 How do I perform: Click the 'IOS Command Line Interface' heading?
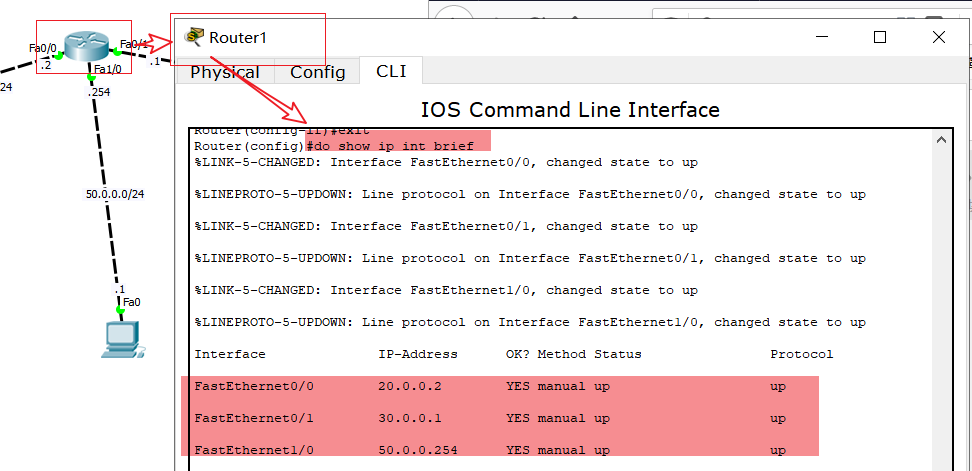(x=570, y=110)
